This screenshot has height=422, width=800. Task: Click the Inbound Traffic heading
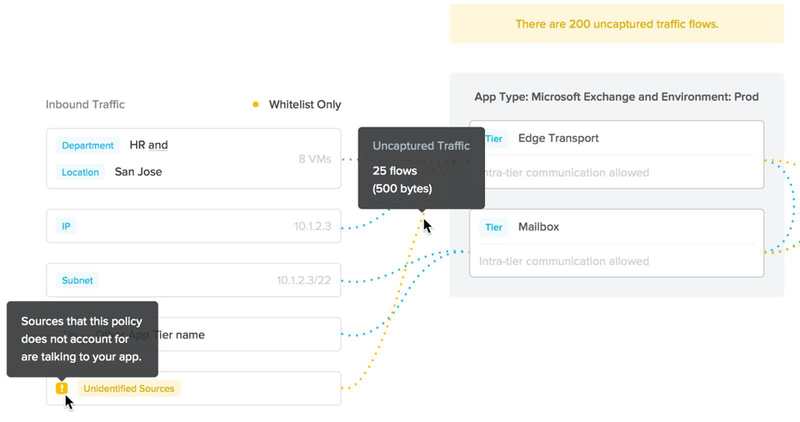pyautogui.click(x=85, y=105)
